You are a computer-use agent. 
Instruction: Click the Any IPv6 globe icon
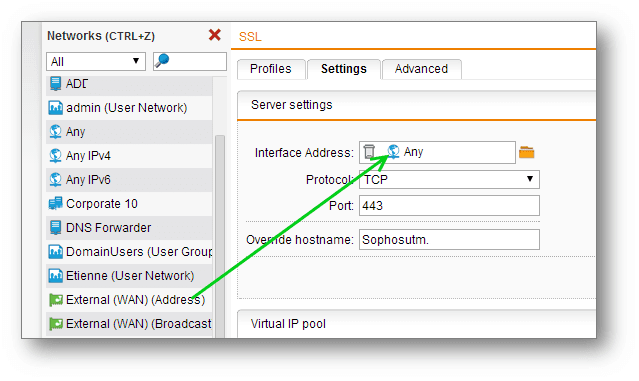[x=55, y=180]
